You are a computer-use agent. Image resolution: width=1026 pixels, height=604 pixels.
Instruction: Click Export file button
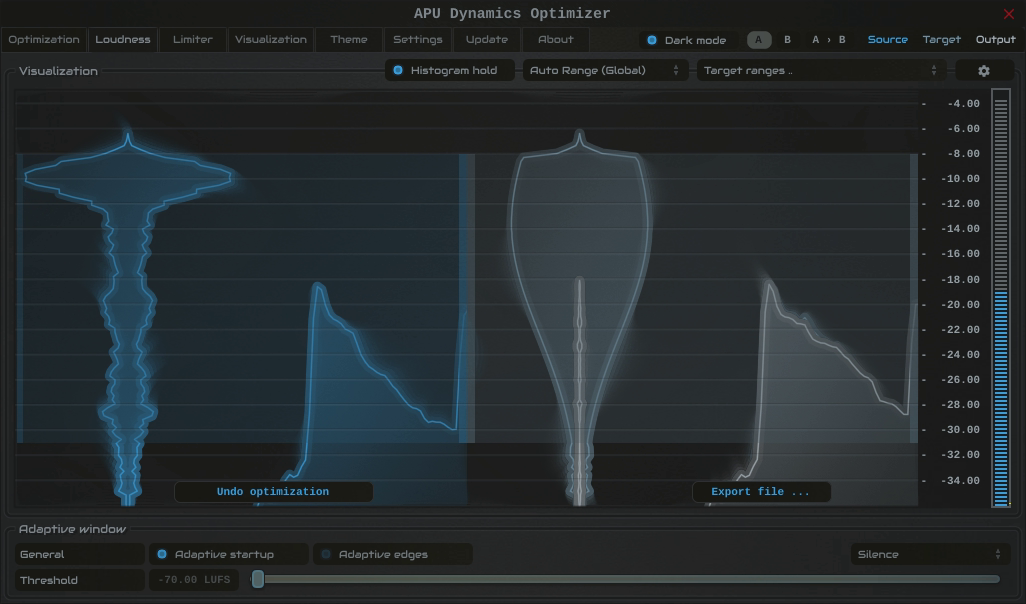pos(761,491)
